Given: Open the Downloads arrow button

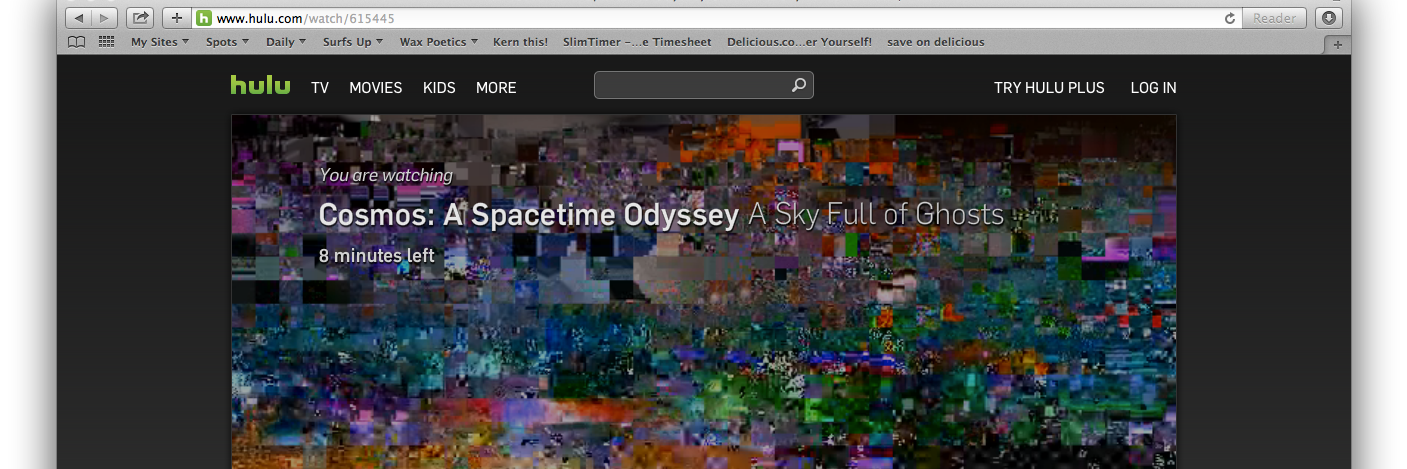Looking at the screenshot, I should pos(1328,18).
